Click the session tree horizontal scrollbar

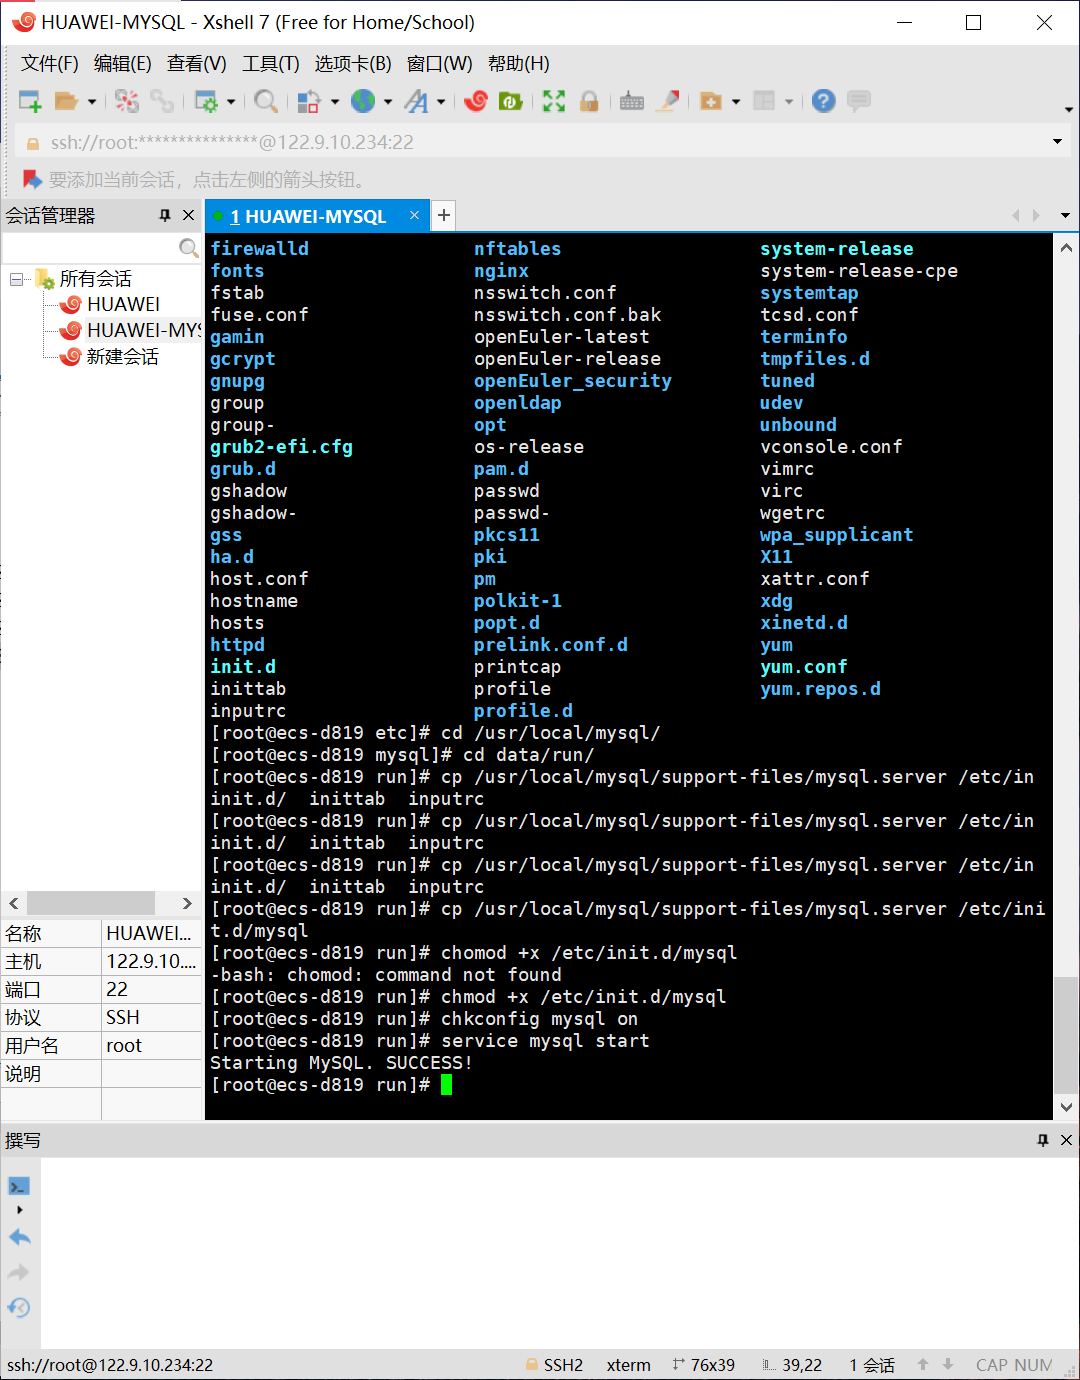(90, 903)
